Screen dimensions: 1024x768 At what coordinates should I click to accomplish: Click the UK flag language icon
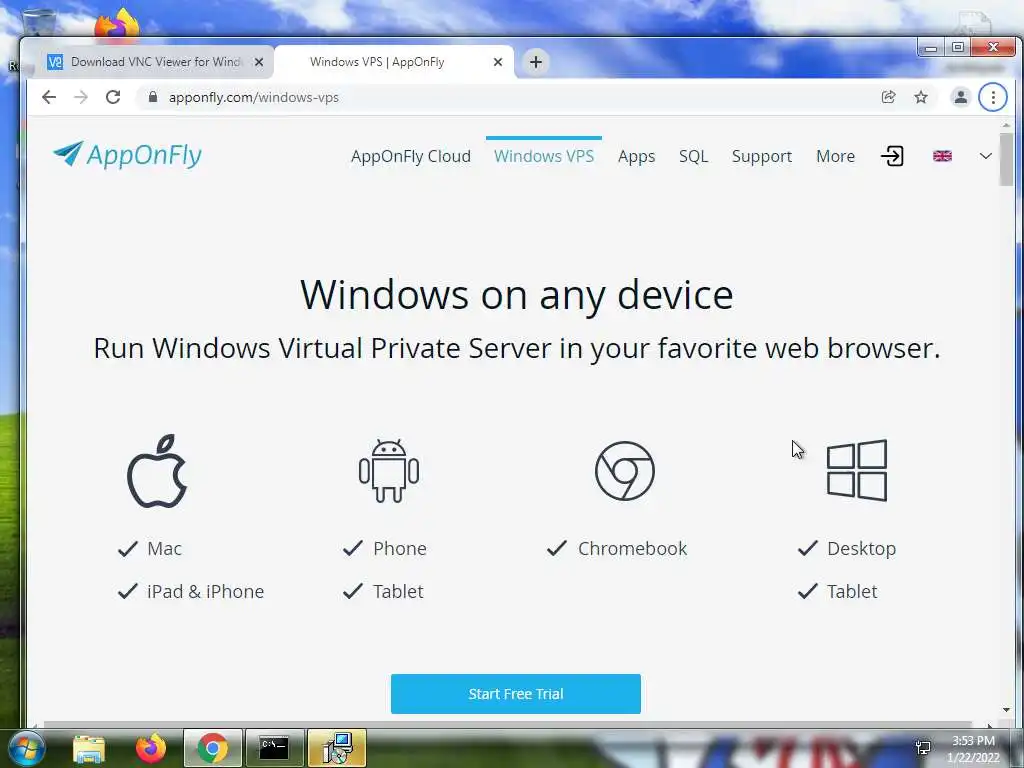[942, 156]
